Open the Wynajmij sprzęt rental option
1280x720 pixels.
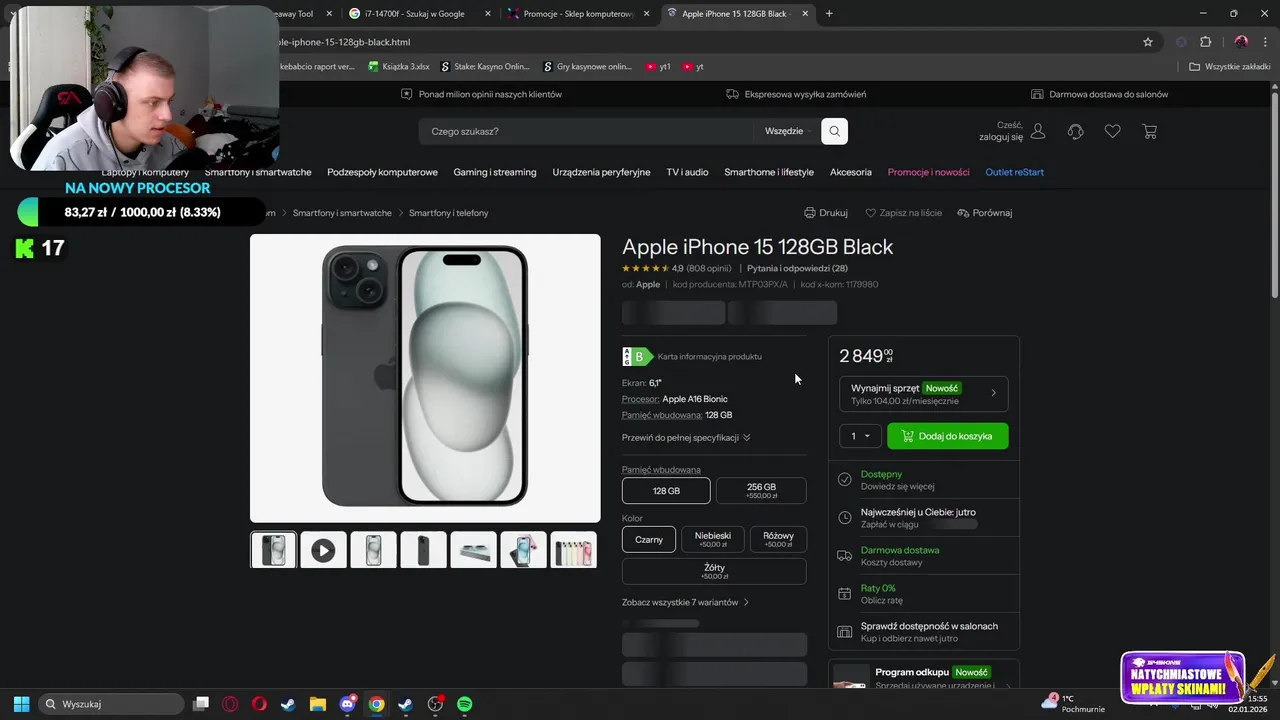tap(923, 394)
